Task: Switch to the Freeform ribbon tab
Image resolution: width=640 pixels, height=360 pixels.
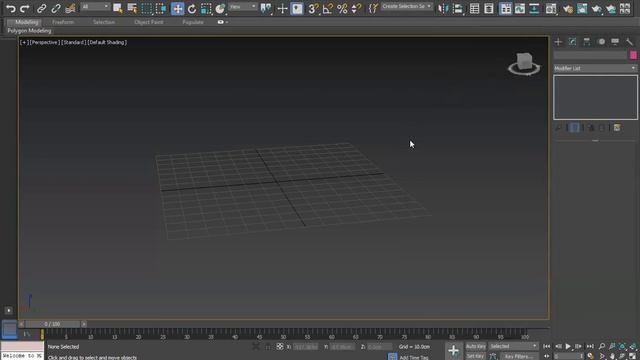Action: click(63, 22)
